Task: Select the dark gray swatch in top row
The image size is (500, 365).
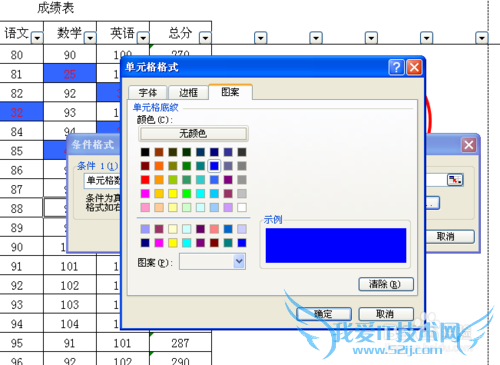Action: click(242, 152)
